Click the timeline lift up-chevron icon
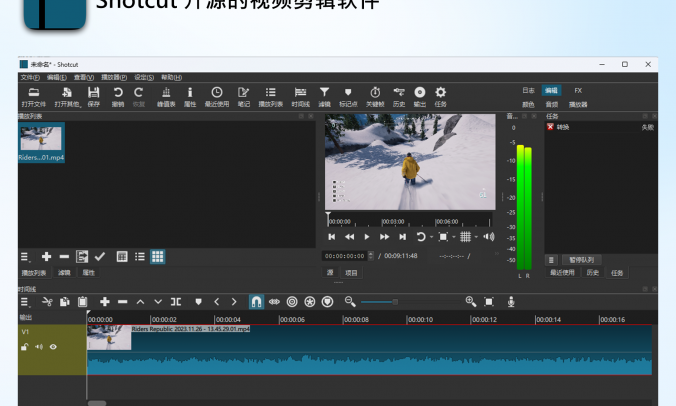Viewport: 676px width, 406px height. (141, 302)
